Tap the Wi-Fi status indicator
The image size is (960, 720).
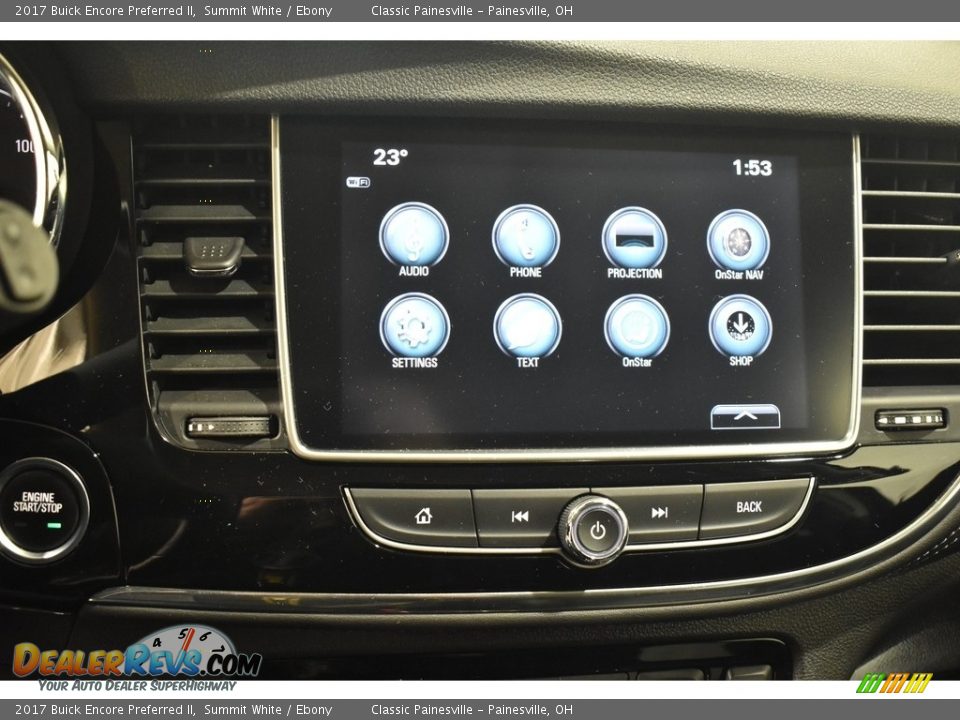pyautogui.click(x=358, y=182)
